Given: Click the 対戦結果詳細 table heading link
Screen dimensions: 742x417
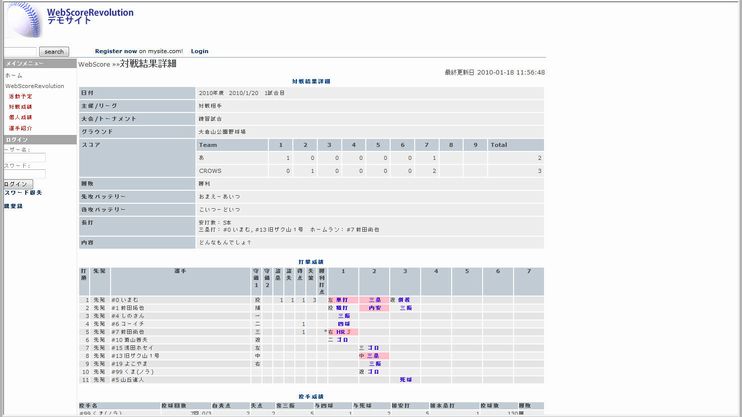Looking at the screenshot, I should [x=311, y=80].
